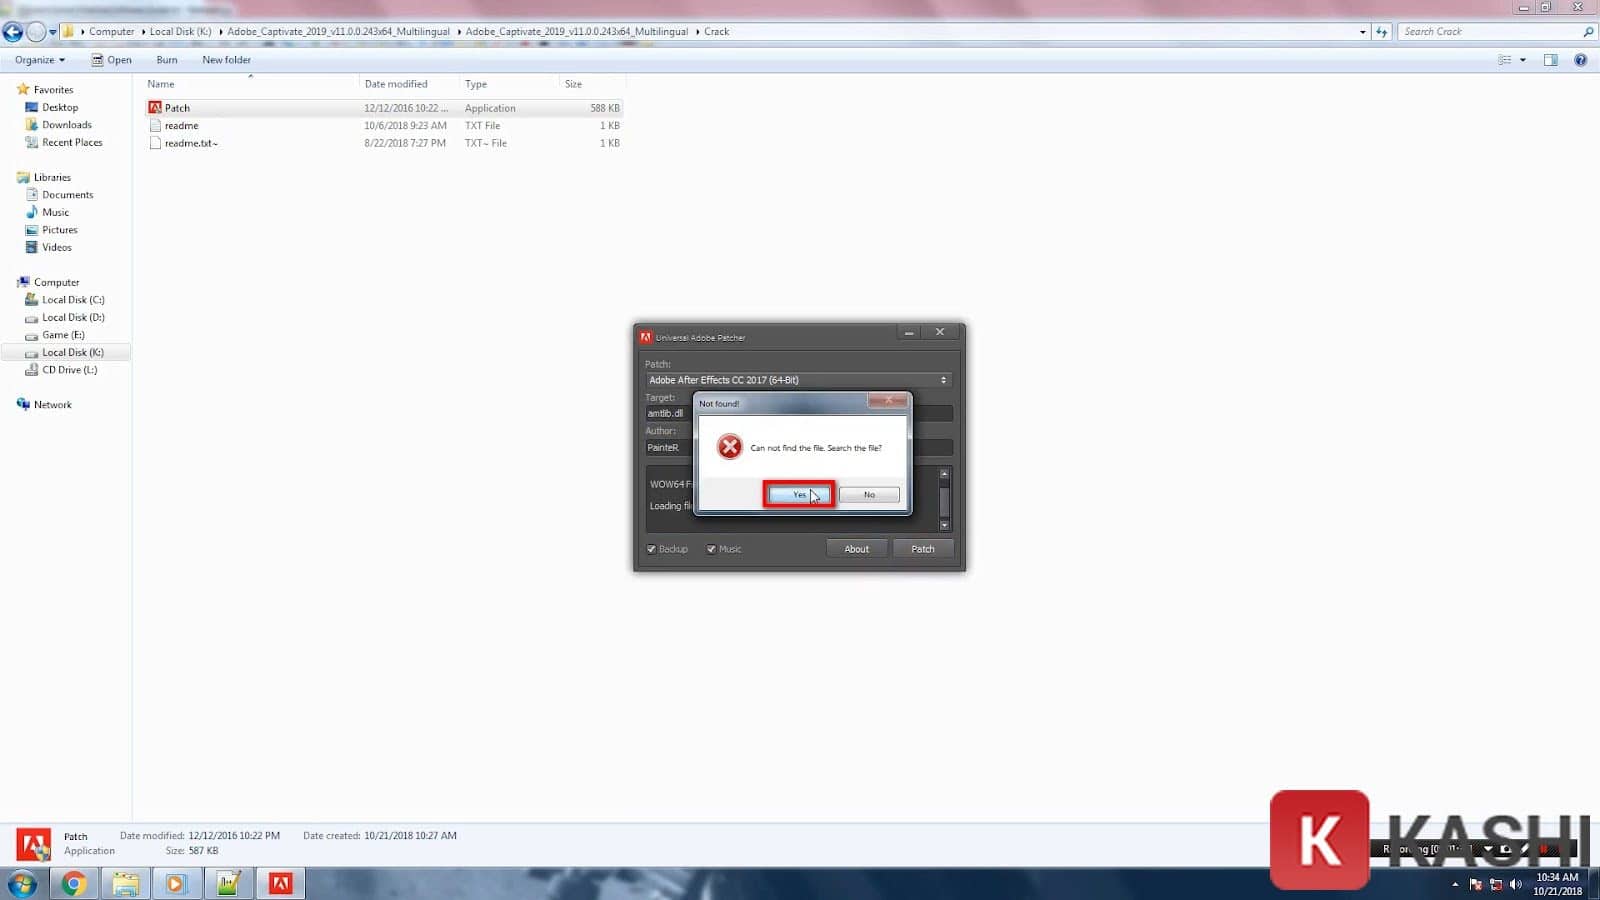Select Local Disk (C:) in the navigation pane
Screen dimensions: 1600x900
(x=73, y=300)
